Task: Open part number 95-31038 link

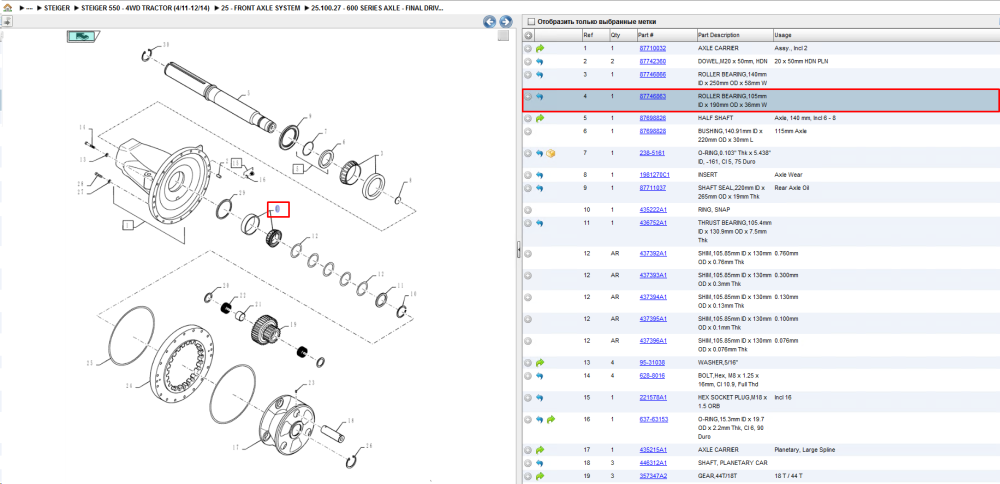Action: [x=651, y=362]
